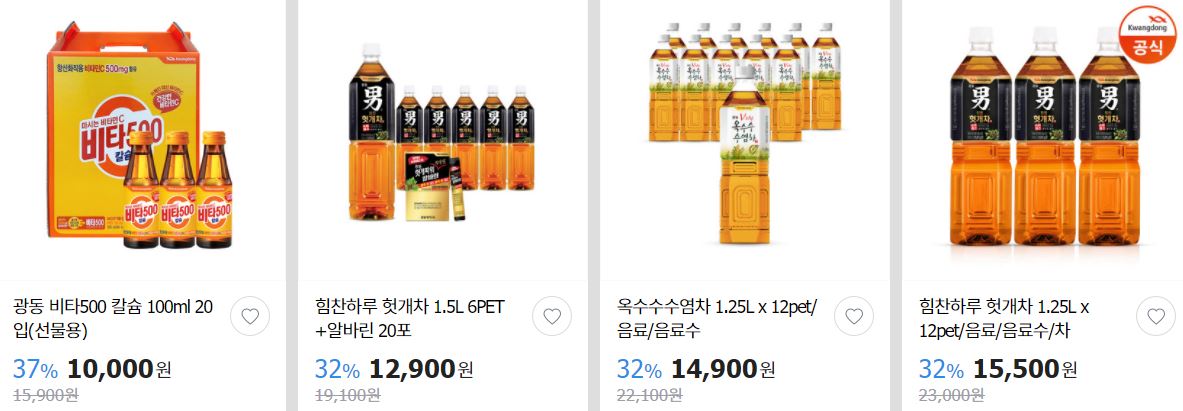Screen dimensions: 1183x411
Task: Open the 헛개차 1.5L bottles with 알바린 image
Action: point(444,134)
